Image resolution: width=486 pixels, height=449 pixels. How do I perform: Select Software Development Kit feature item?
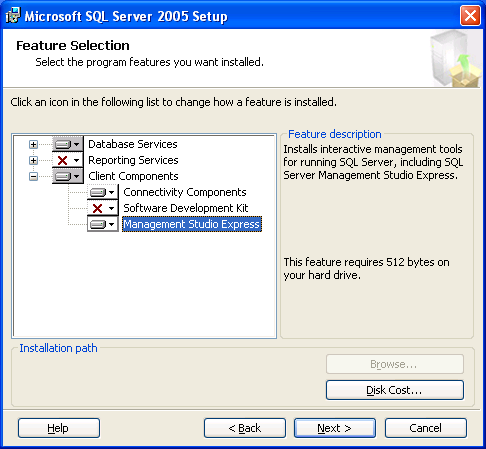click(186, 208)
